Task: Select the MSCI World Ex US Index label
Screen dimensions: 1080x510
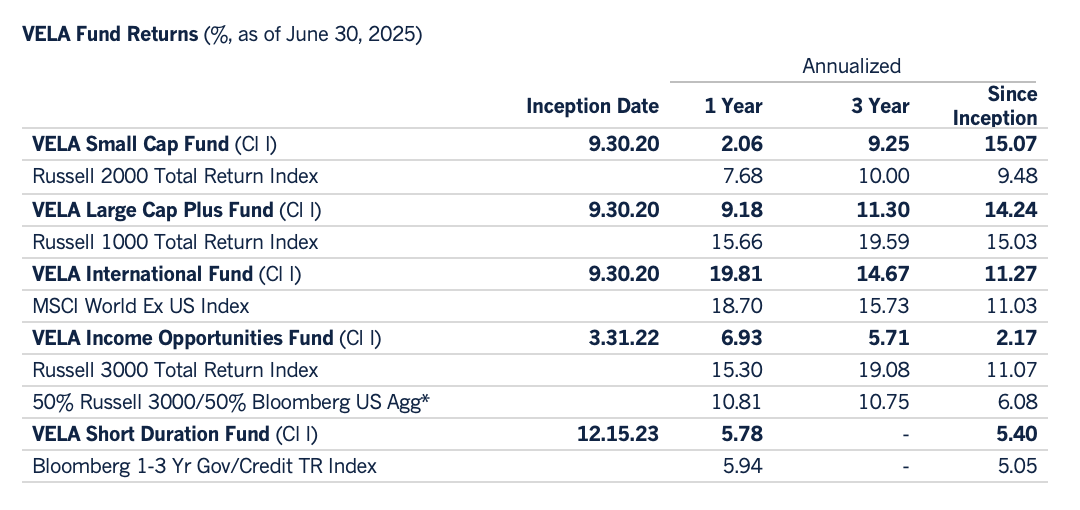Action: click(141, 305)
